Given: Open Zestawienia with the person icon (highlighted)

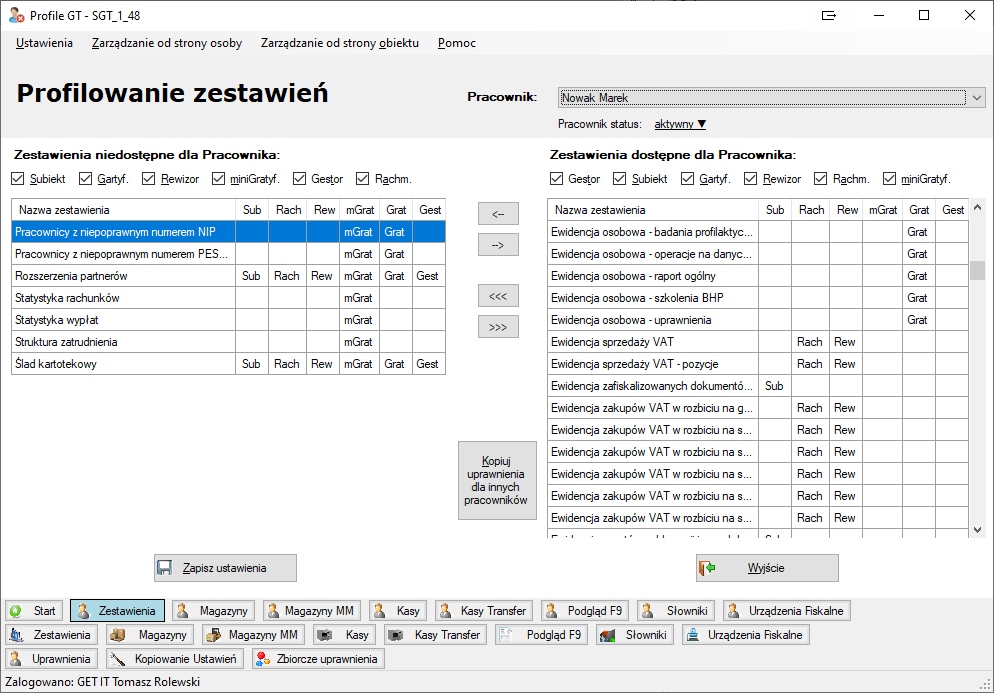Looking at the screenshot, I should [x=117, y=611].
